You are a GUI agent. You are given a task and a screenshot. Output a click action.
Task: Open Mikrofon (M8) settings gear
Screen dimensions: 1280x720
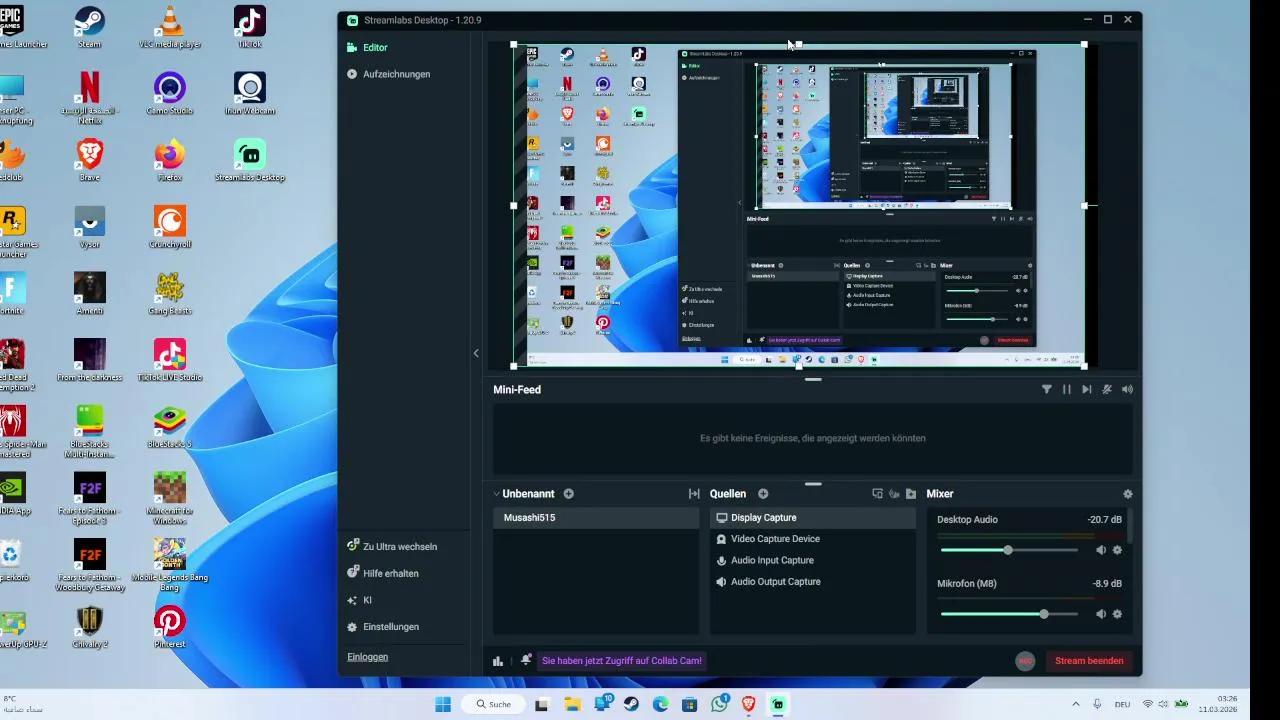1117,614
